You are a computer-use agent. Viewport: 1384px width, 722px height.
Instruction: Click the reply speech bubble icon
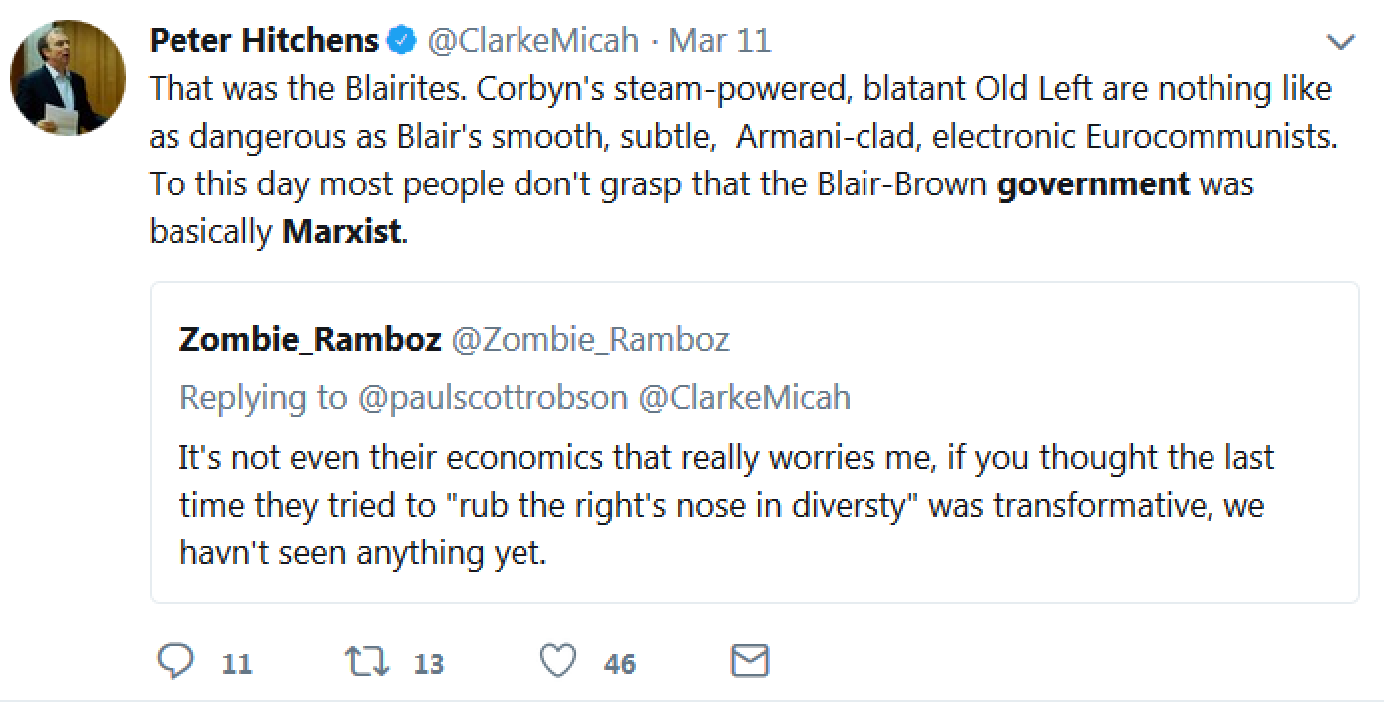(177, 661)
